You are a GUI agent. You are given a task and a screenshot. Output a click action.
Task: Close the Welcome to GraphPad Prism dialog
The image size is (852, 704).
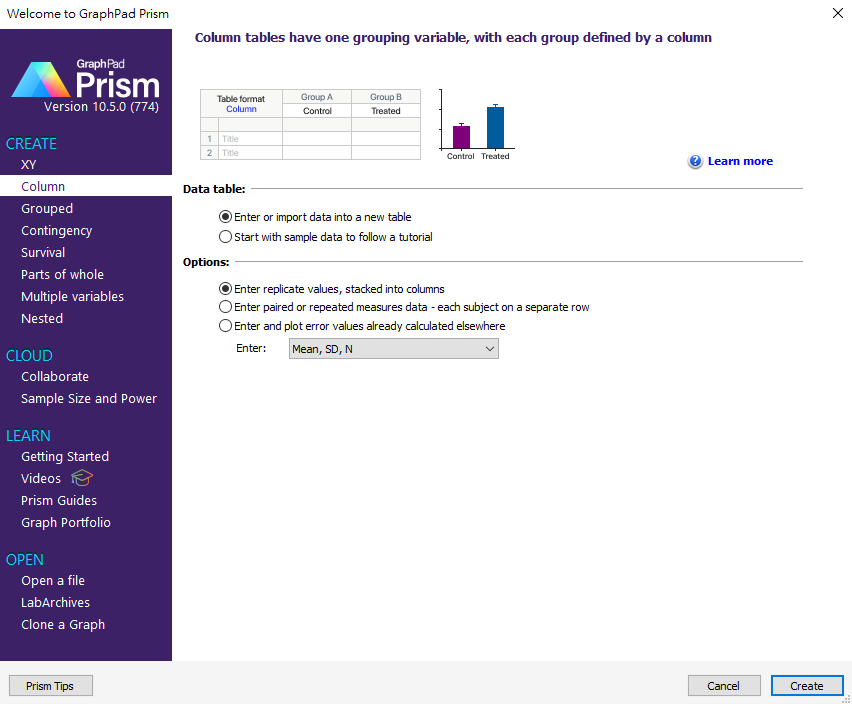pyautogui.click(x=837, y=13)
